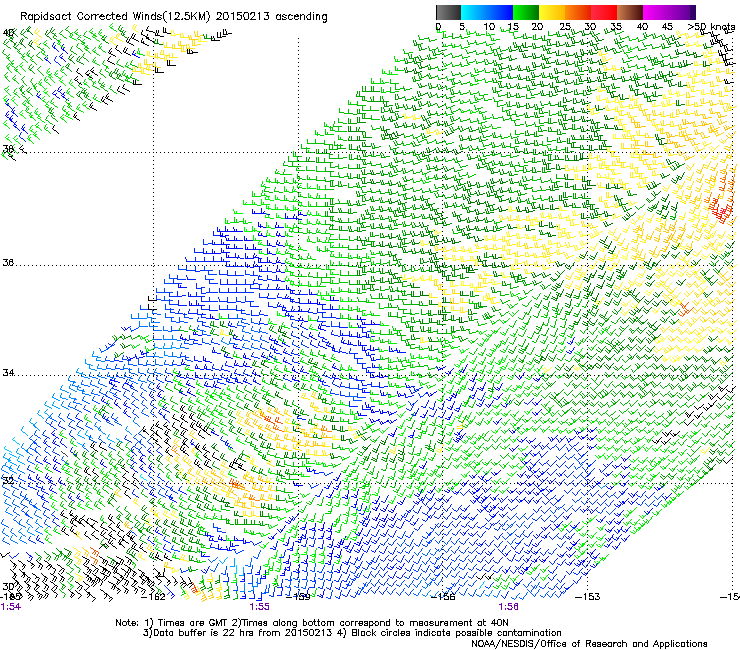Click the '>50 knots' legend label
Viewport: 740px width, 650px height.
click(x=711, y=27)
